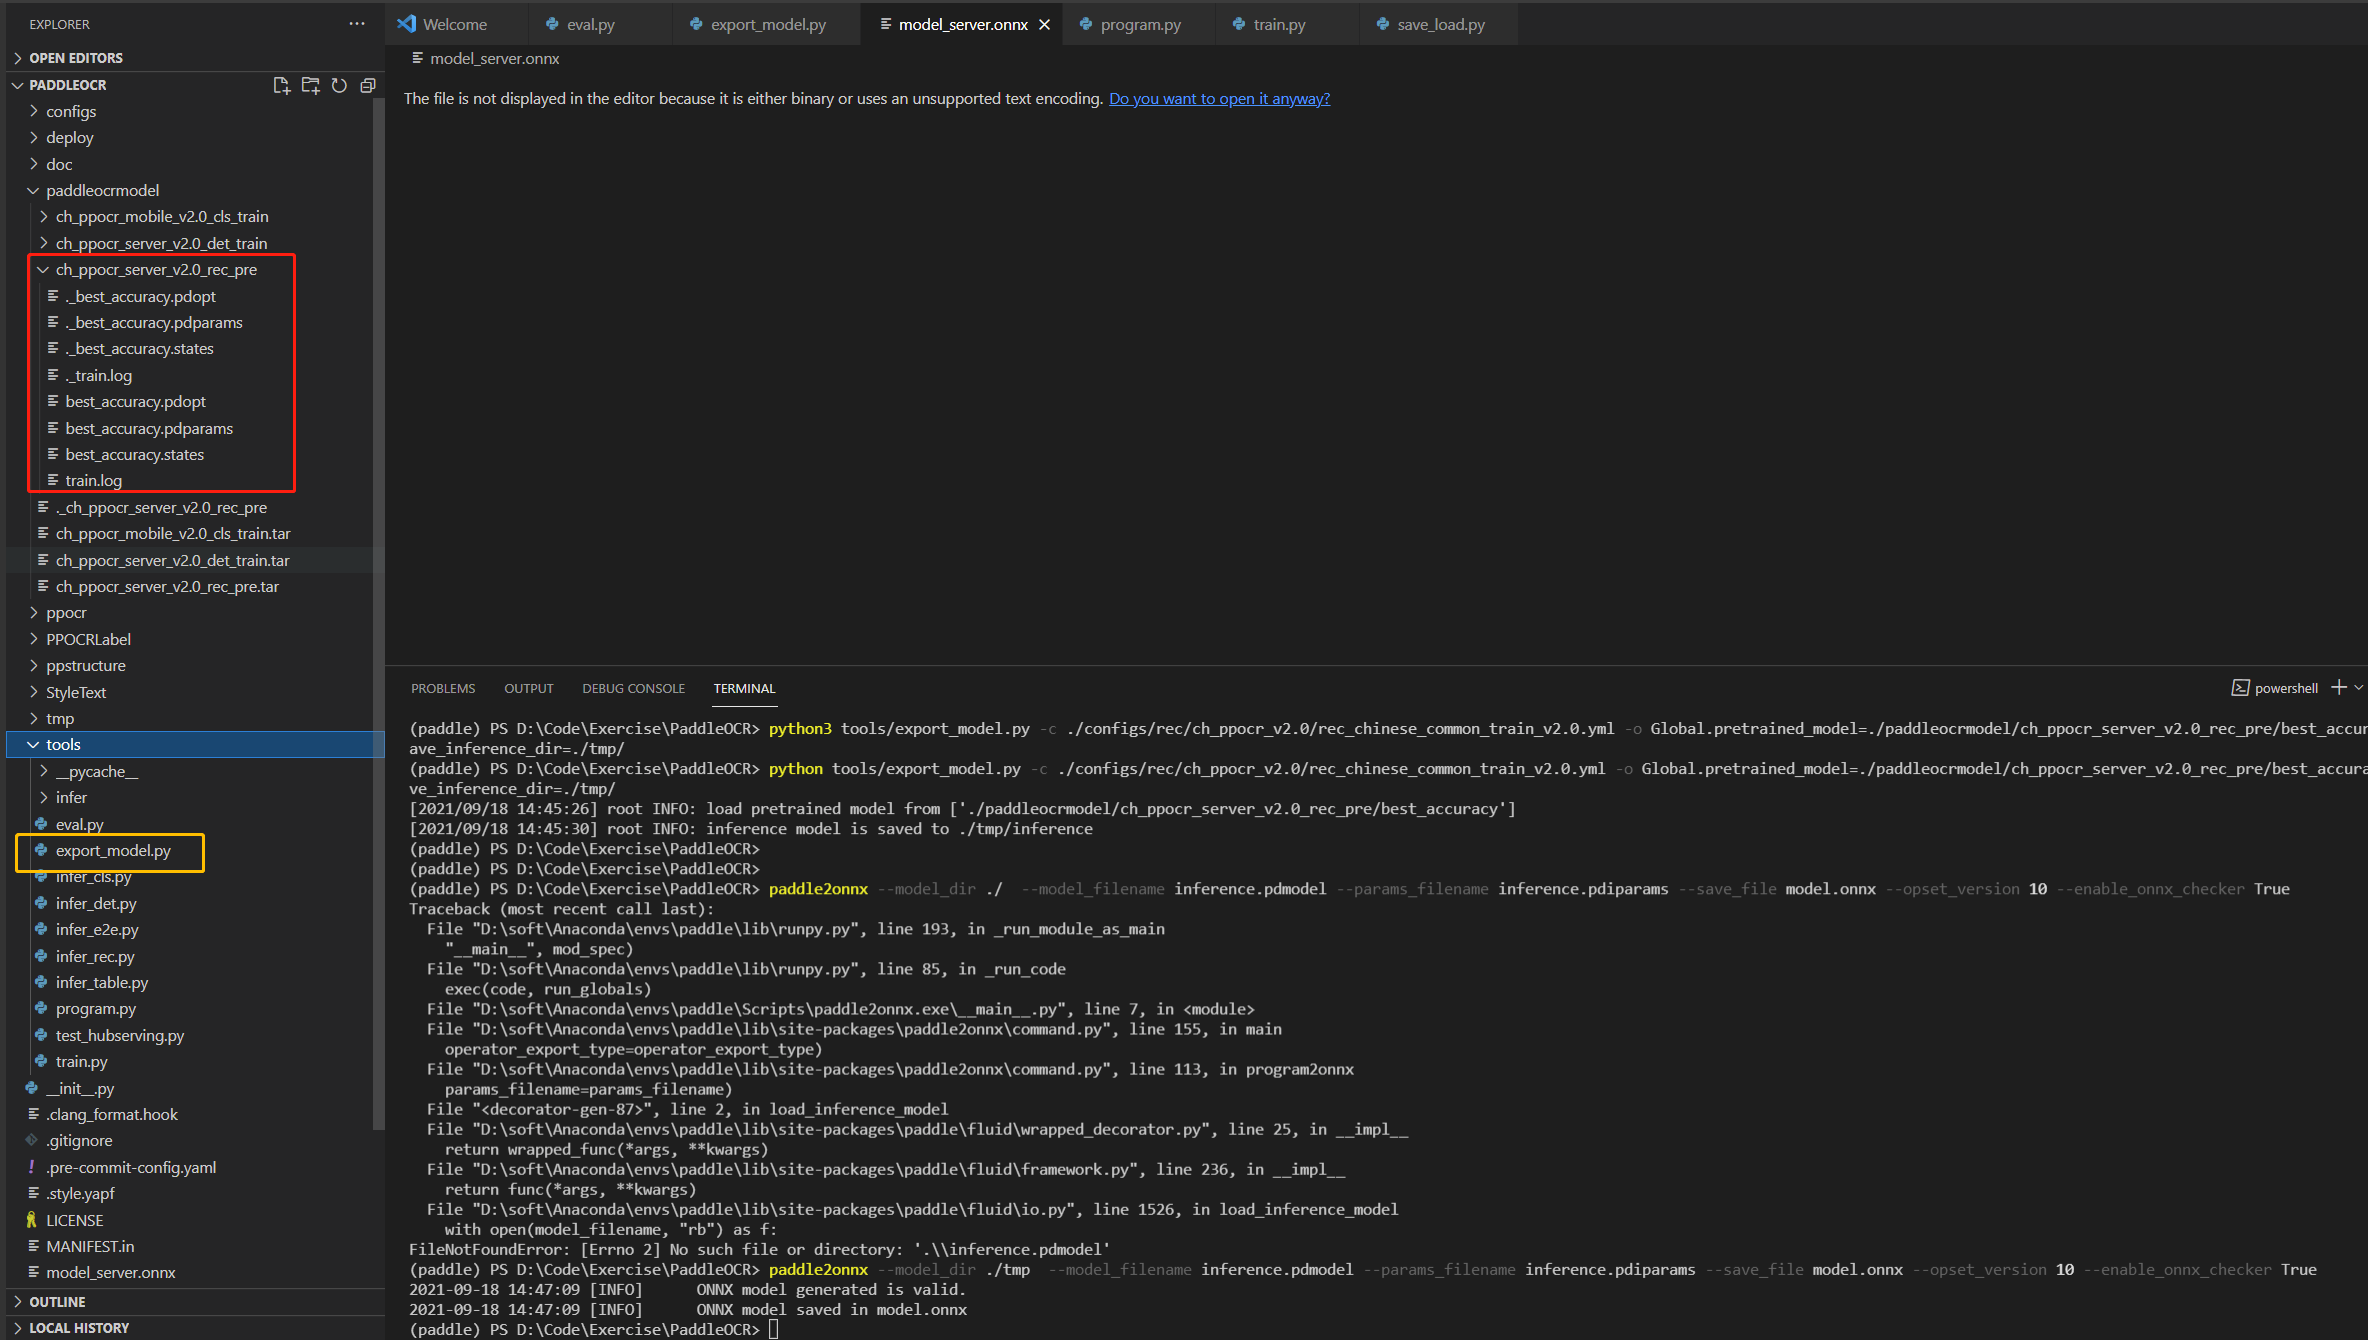The image size is (2368, 1340).
Task: Select ch_ppocr_server_v2.0_det_train.tar file
Action: point(172,560)
